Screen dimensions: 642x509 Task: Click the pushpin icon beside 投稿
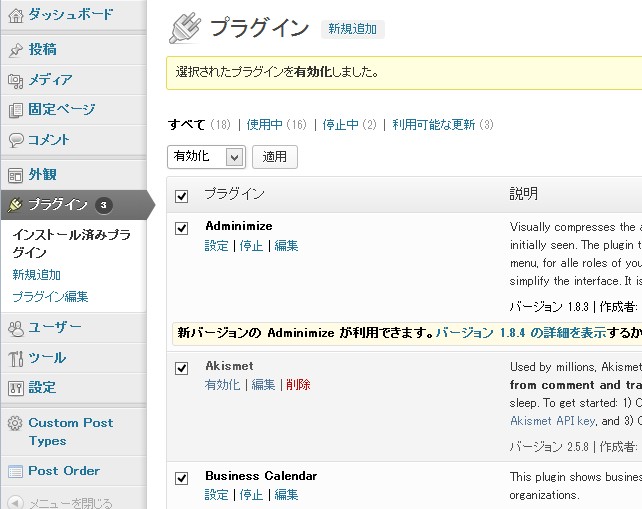coord(16,50)
